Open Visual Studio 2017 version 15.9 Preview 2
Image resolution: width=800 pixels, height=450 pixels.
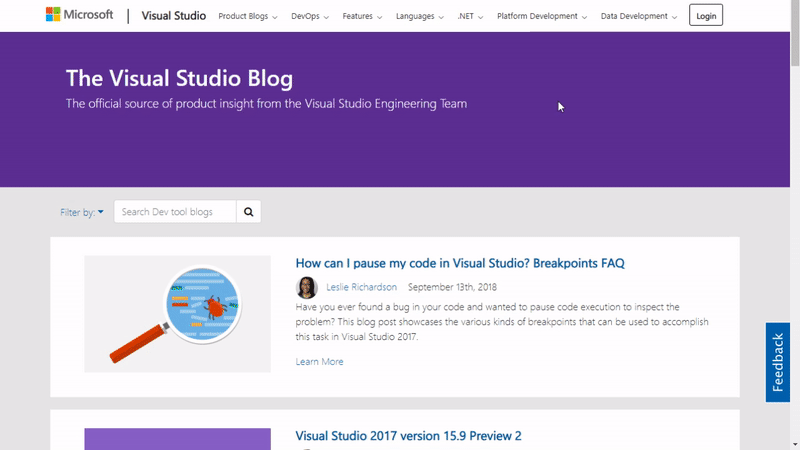408,436
